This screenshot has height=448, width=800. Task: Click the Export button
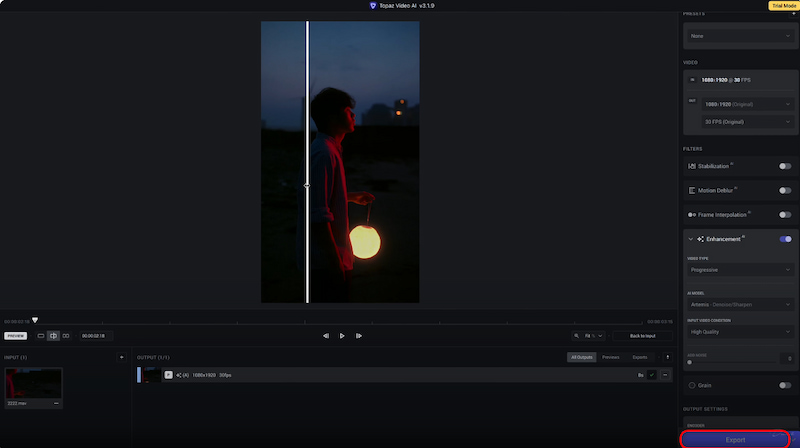click(735, 439)
